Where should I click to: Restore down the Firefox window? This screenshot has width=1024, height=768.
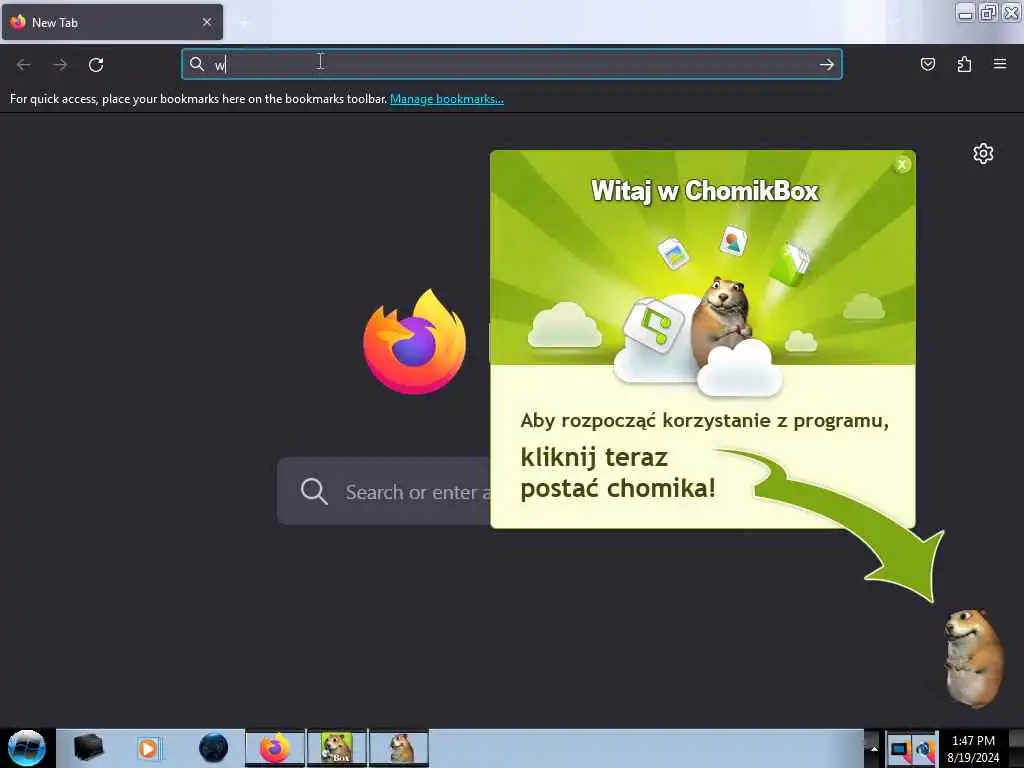coord(988,12)
